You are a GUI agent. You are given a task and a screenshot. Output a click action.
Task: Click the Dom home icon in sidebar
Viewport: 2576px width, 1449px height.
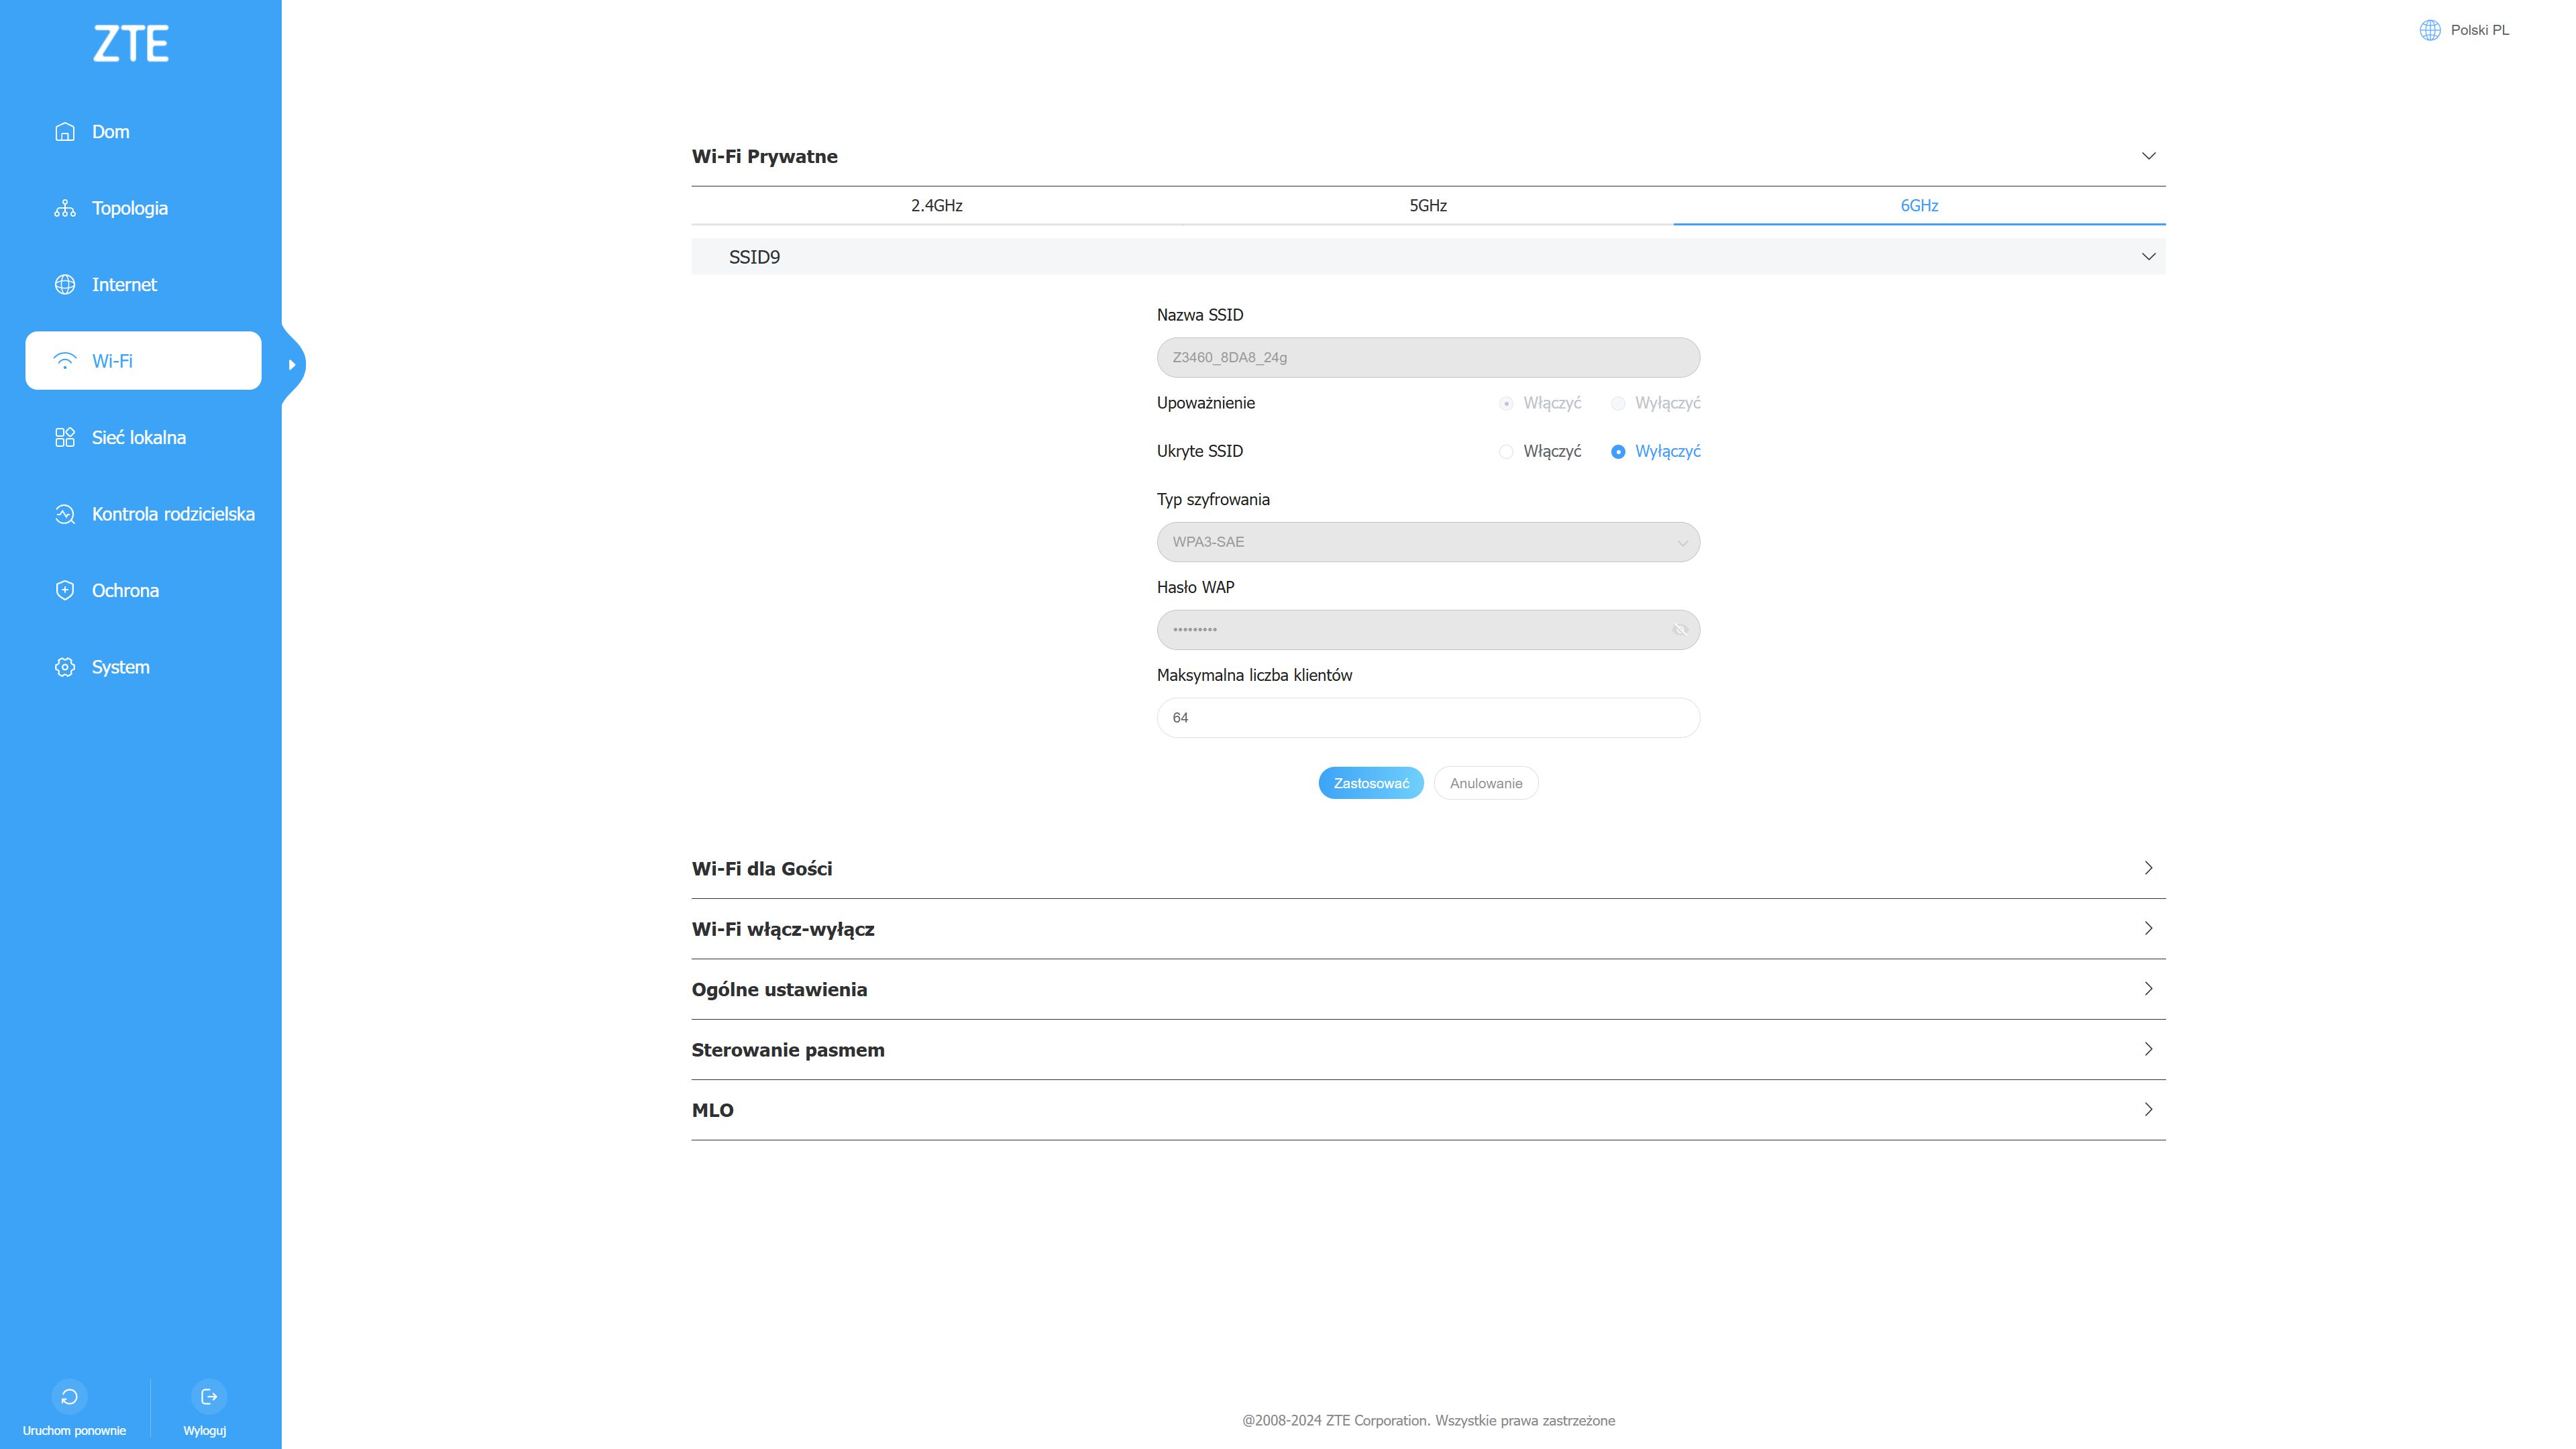pos(65,132)
